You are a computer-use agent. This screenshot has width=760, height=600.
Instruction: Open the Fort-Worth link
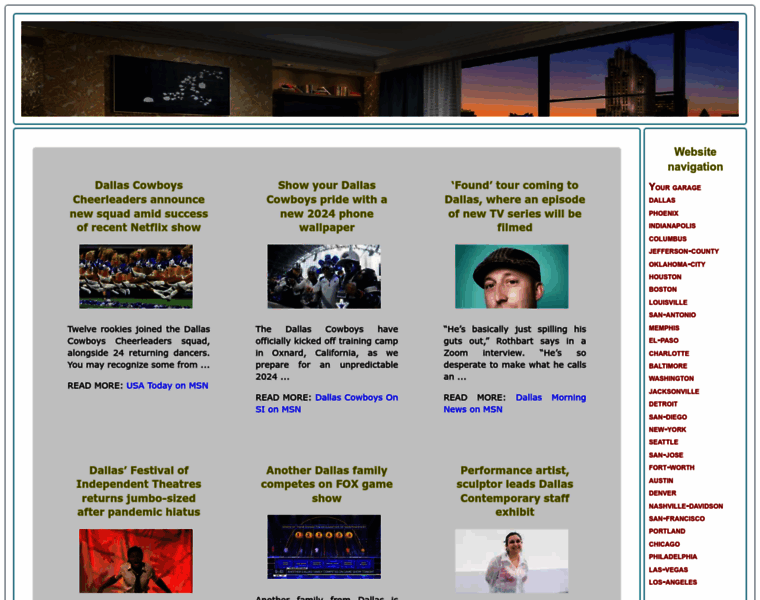pos(671,468)
